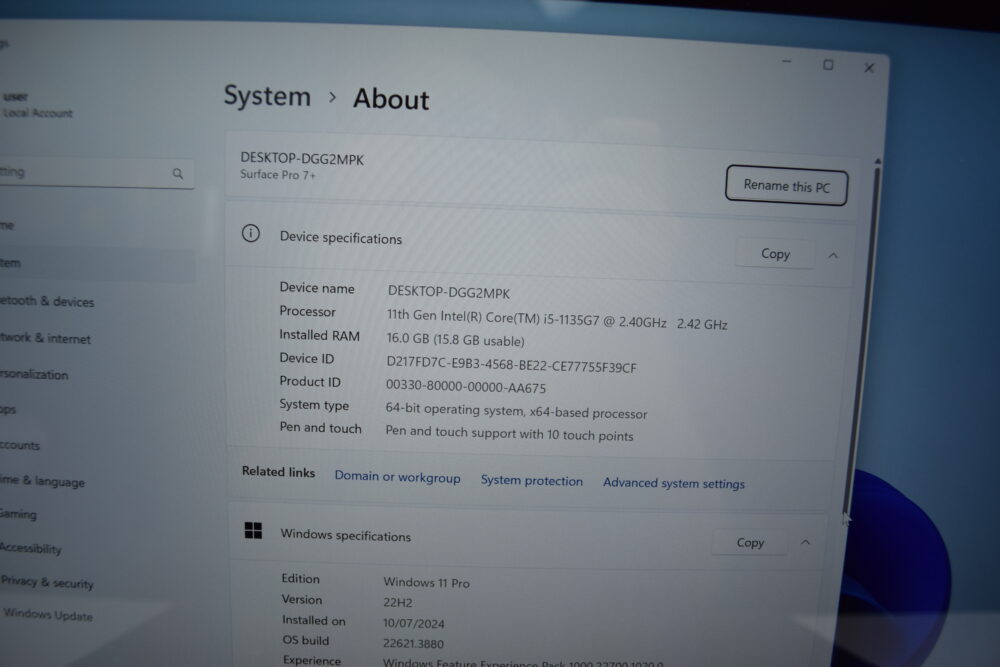This screenshot has width=1000, height=667.
Task: Click installed RAM value 16.0 GB
Action: click(x=455, y=340)
